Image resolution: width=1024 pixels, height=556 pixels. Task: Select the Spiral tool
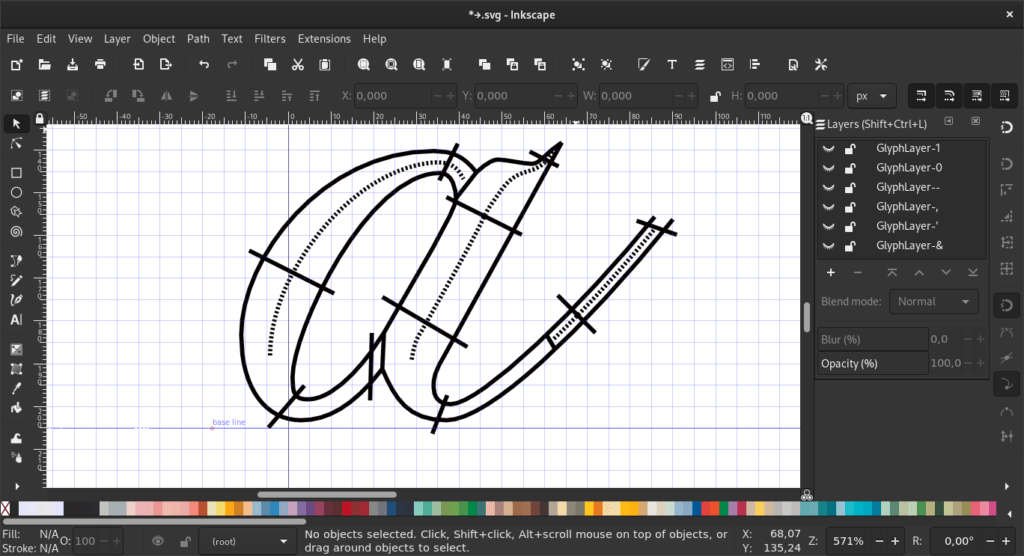[x=16, y=231]
